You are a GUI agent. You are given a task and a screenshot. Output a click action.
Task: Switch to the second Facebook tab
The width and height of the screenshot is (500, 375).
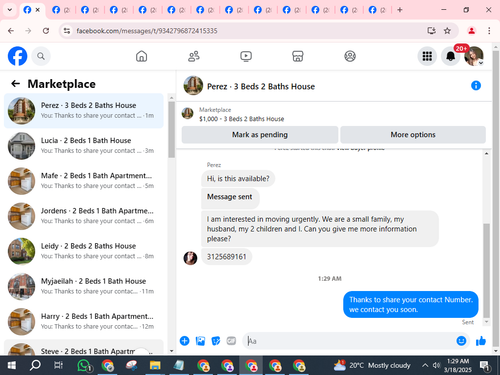tap(61, 10)
